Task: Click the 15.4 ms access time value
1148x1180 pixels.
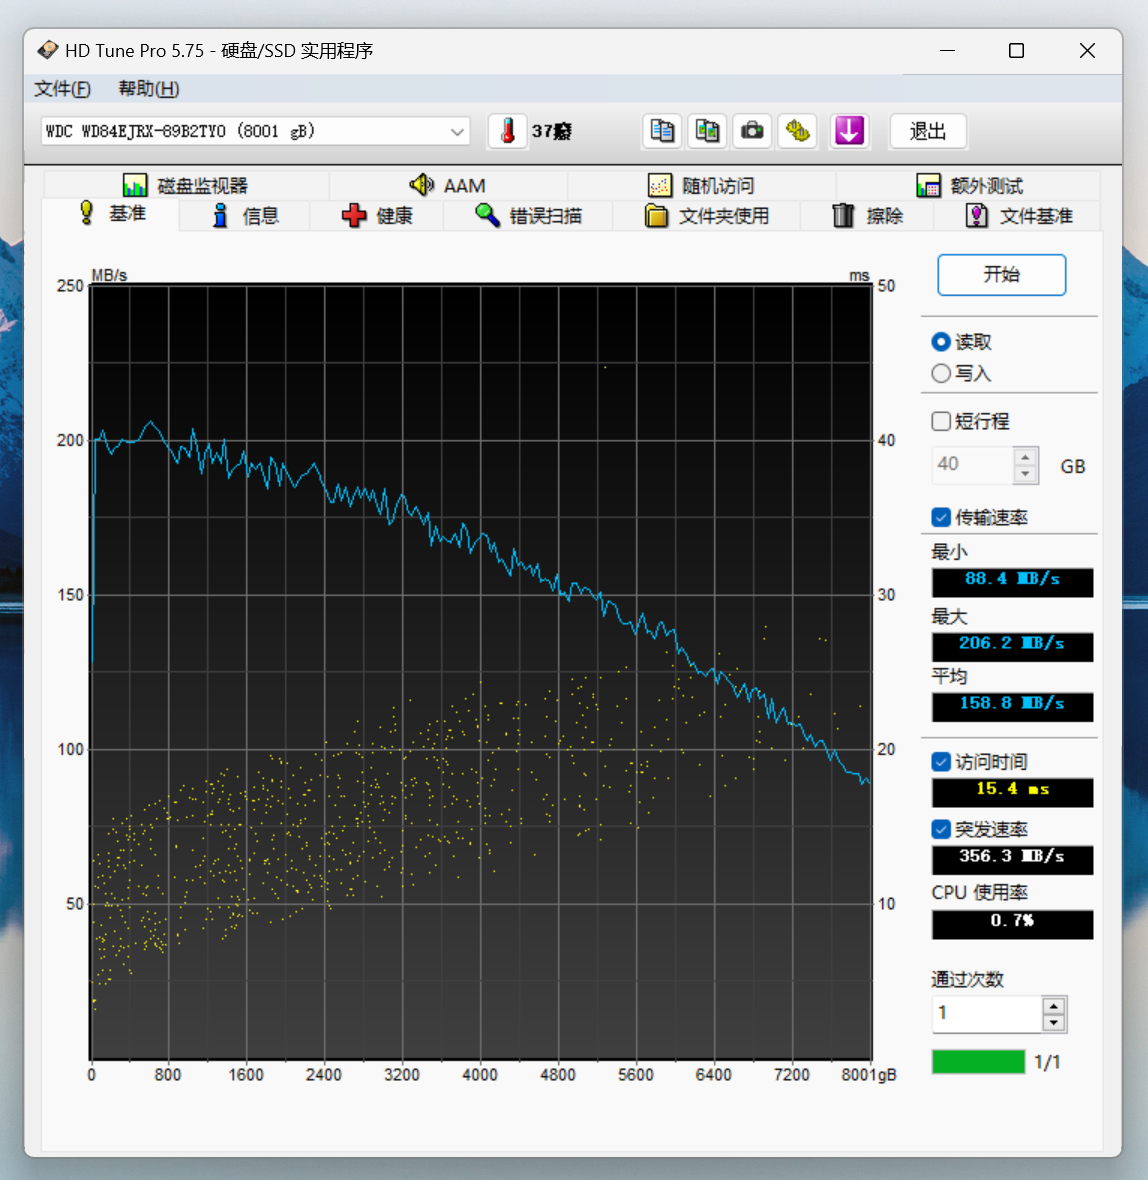Action: (1012, 792)
